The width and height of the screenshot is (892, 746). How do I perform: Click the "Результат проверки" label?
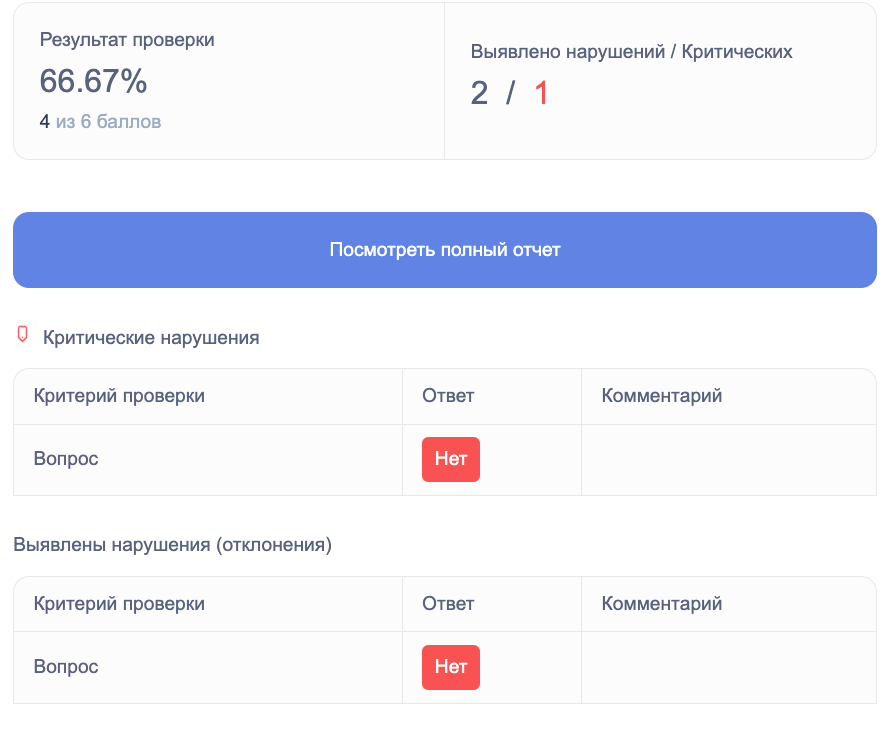coord(127,40)
